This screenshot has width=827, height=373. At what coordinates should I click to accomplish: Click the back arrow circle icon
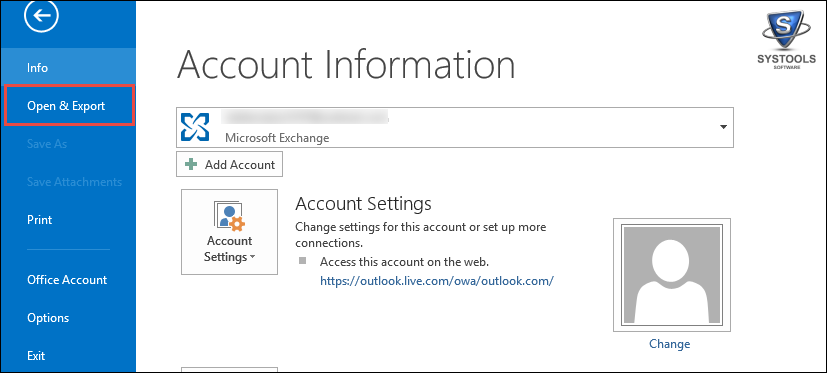[41, 15]
